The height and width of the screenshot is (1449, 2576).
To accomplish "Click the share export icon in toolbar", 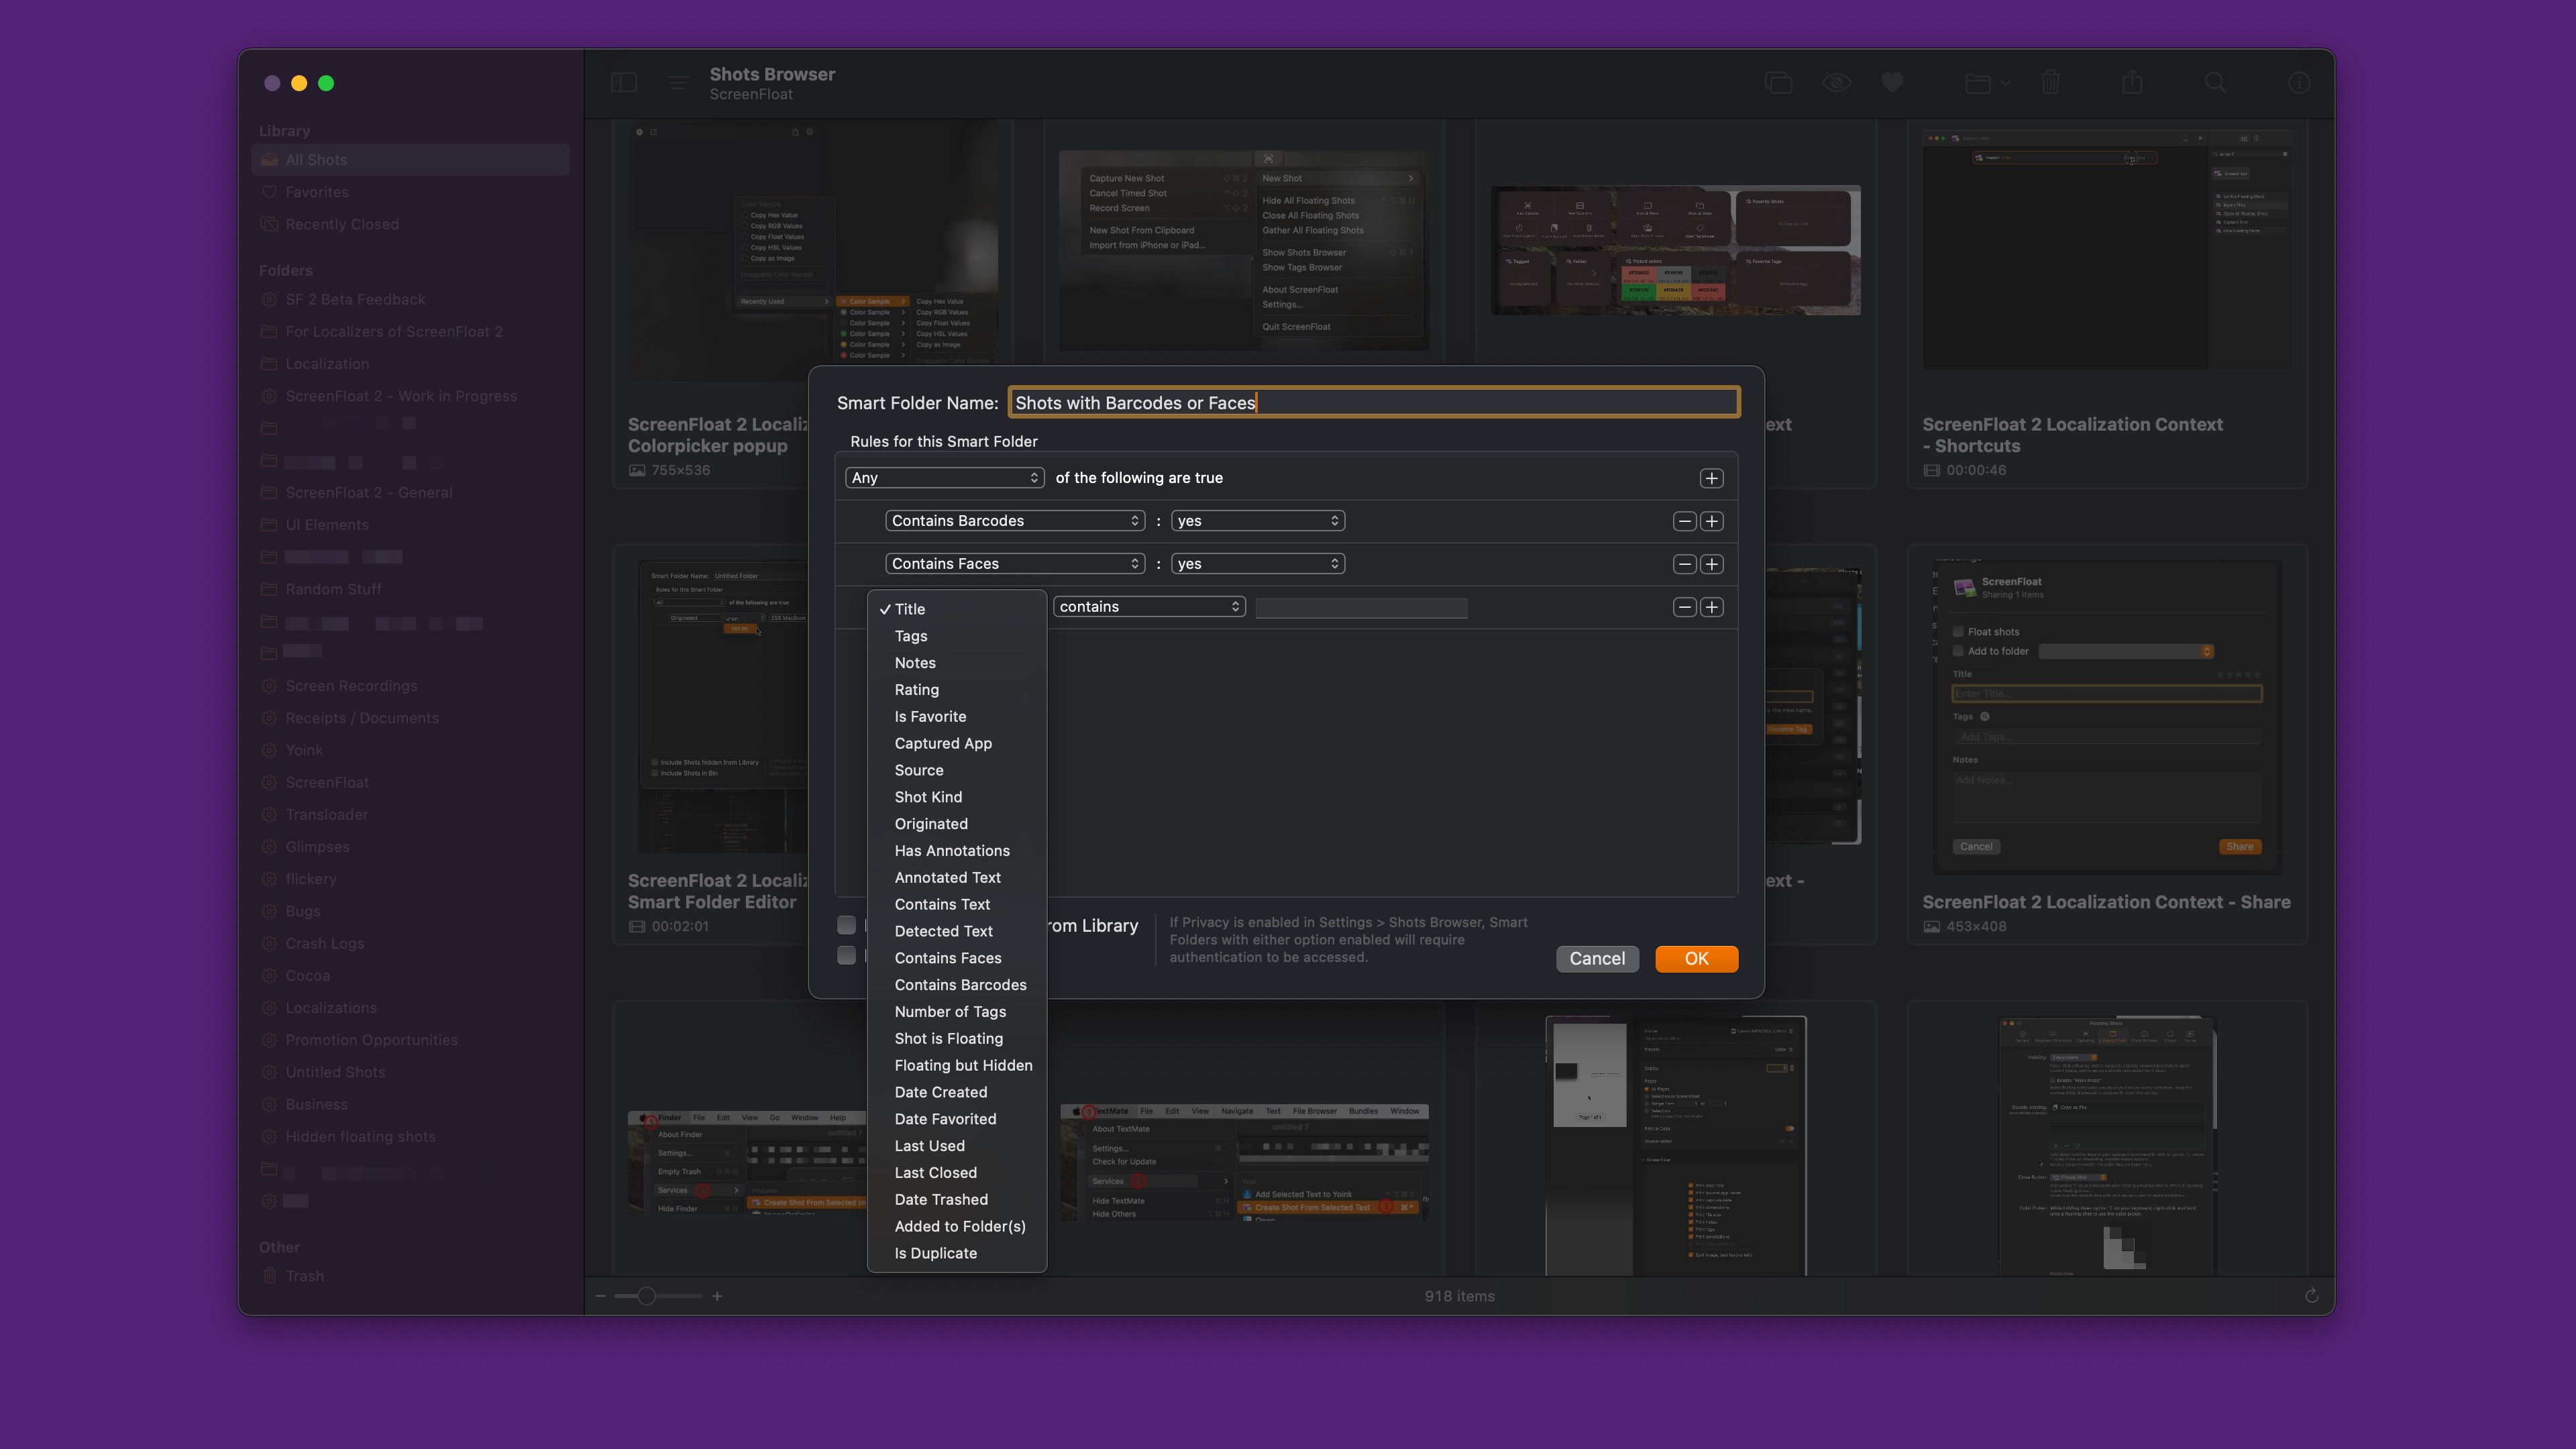I will tap(2133, 83).
